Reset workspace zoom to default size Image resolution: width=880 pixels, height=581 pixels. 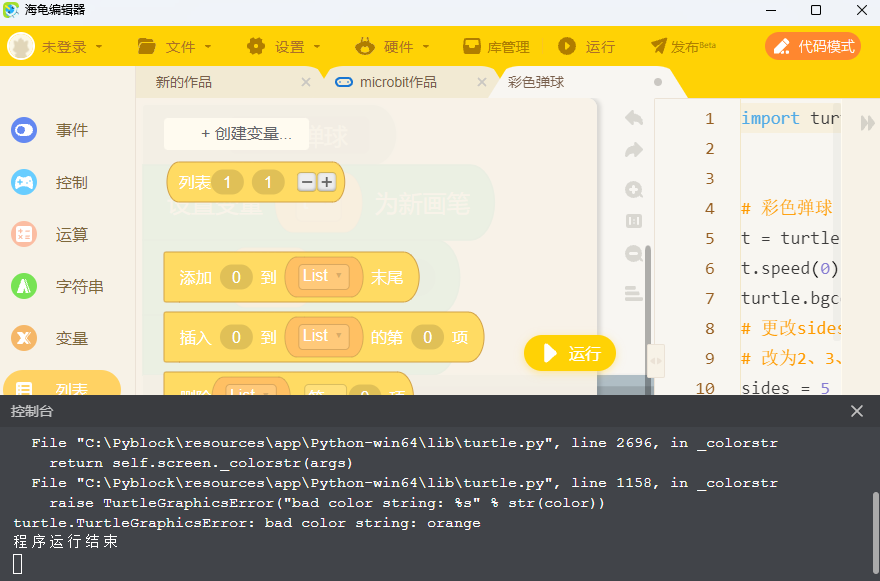point(633,221)
